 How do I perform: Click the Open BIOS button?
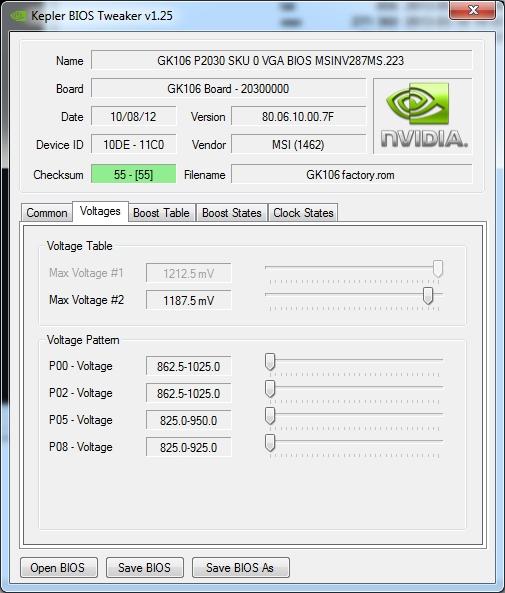[59, 568]
